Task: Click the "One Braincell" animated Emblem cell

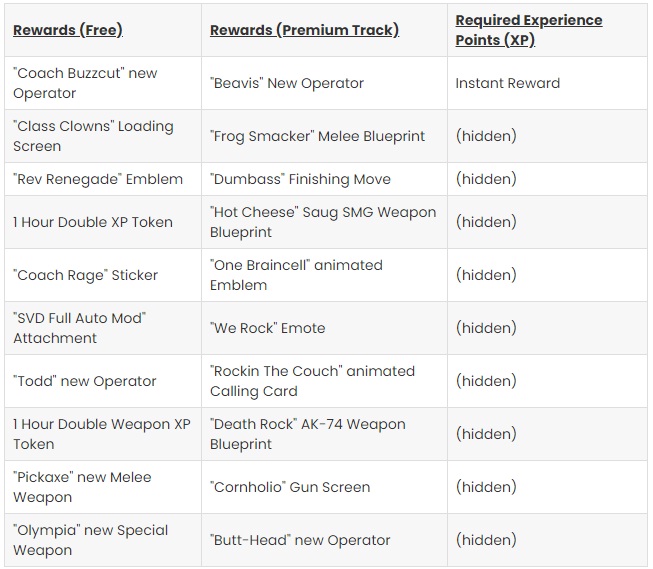Action: (324, 275)
